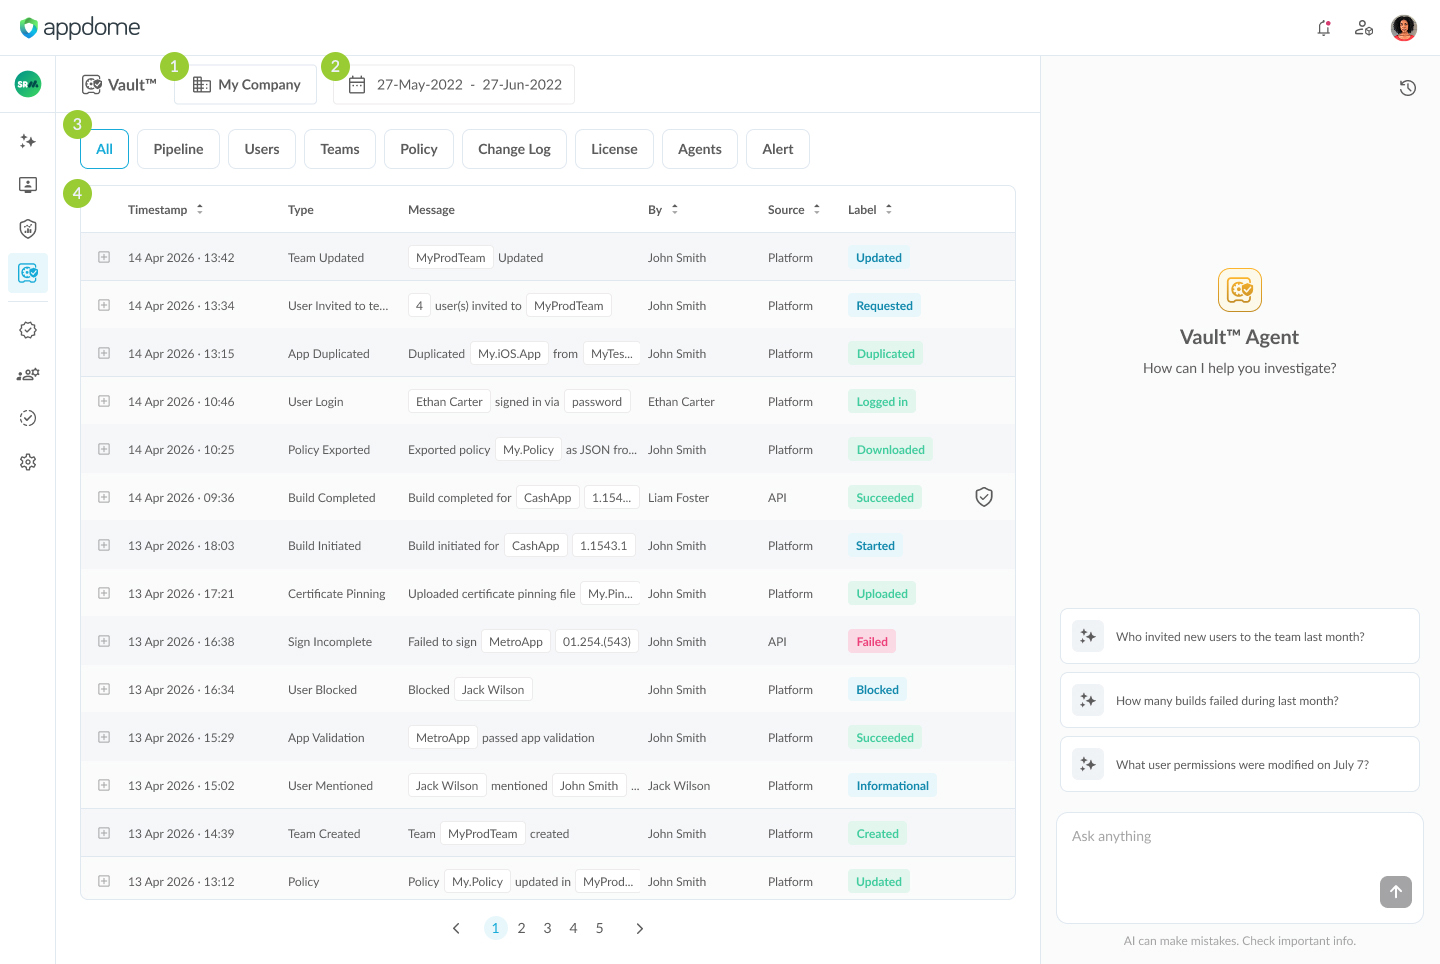Open user management settings icon in header

(x=1364, y=28)
